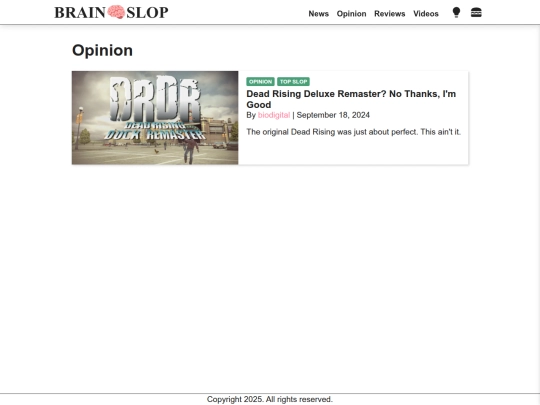
Task: Click the DRDR article thumbnail image
Action: (155, 118)
